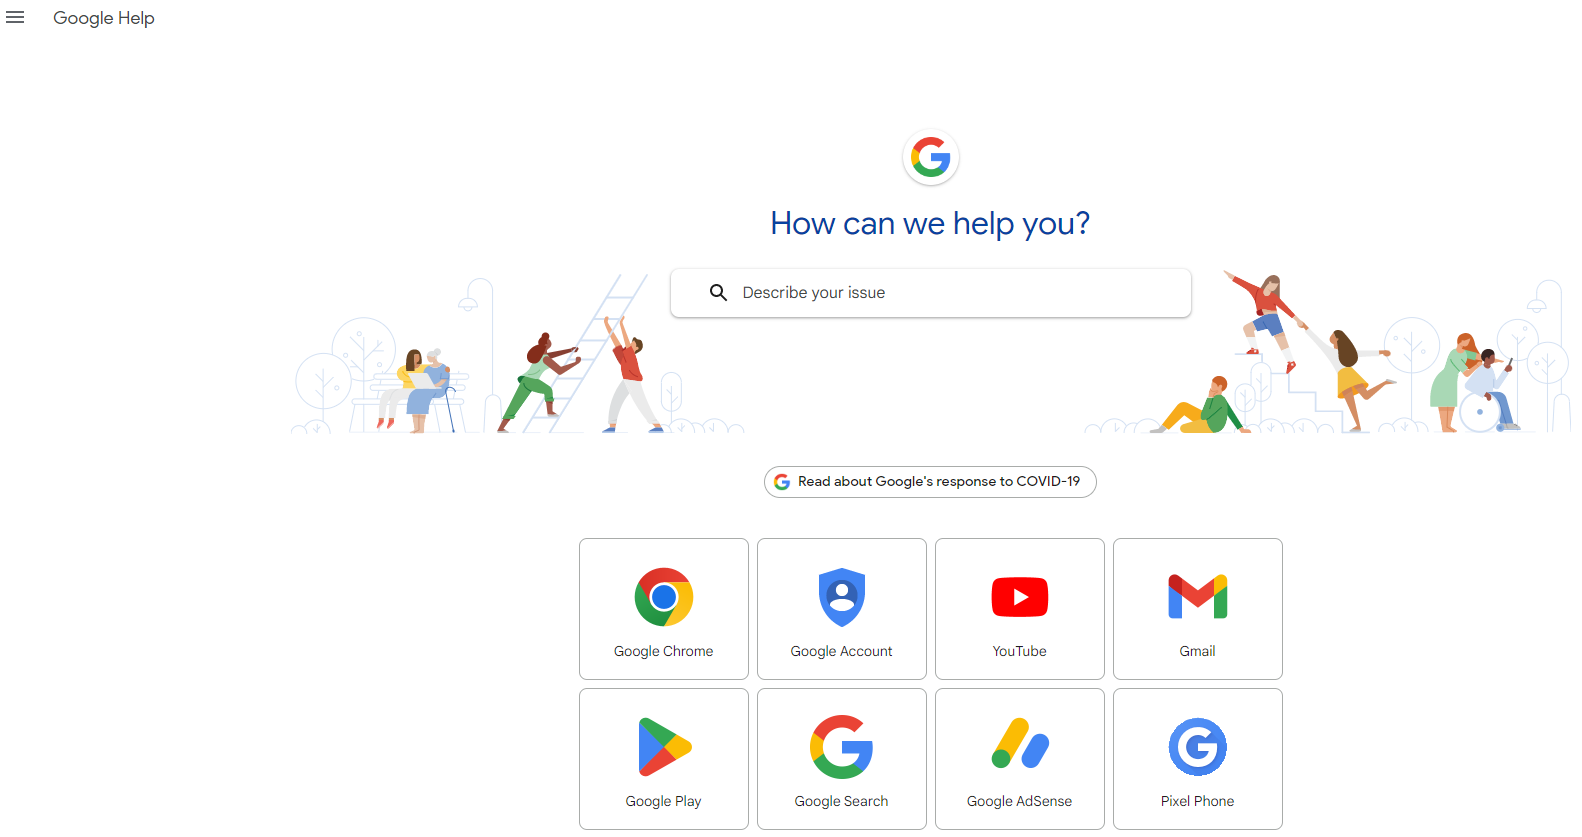Click the Gmail envelope icon
1582x837 pixels.
point(1198,597)
